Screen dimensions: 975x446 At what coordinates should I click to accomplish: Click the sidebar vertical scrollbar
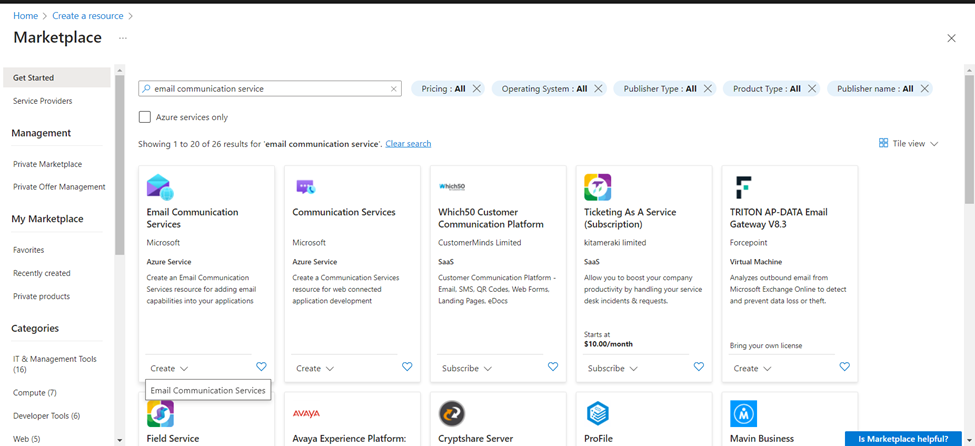click(x=120, y=165)
